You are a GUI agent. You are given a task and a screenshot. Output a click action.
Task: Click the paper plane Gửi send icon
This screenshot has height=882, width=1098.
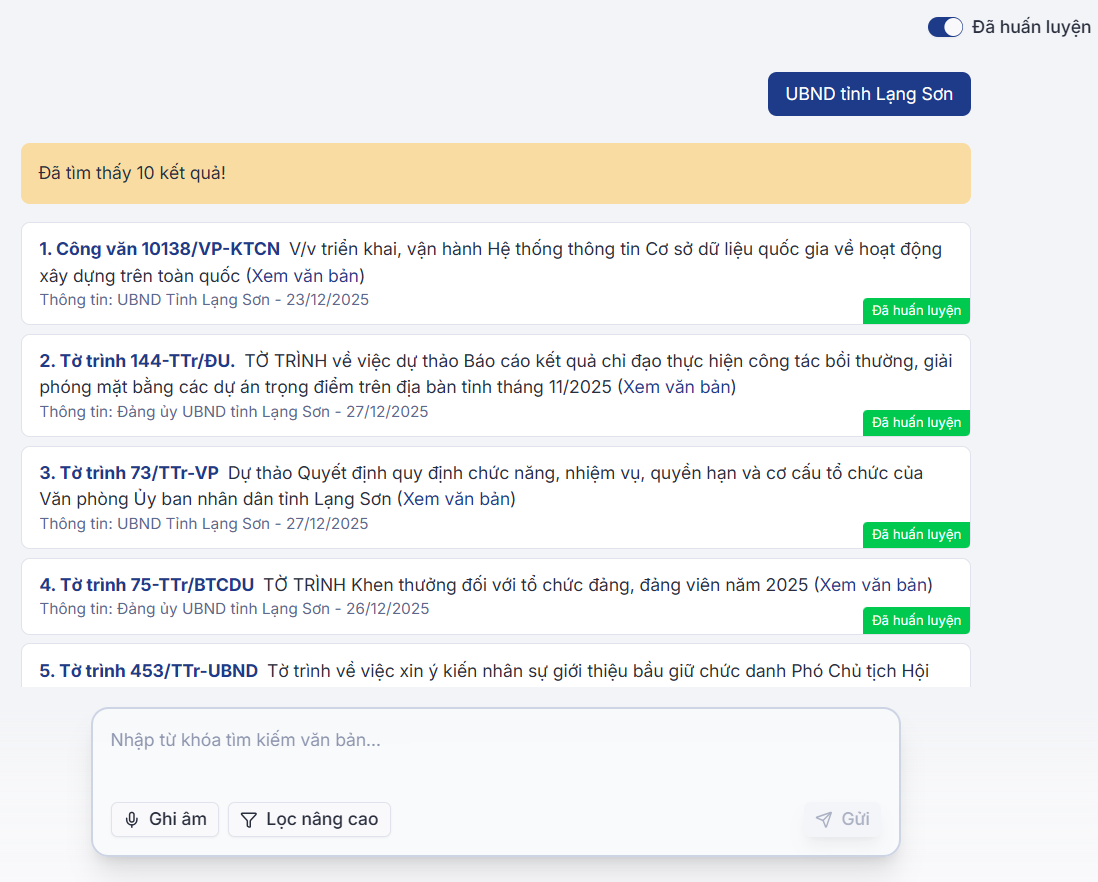click(823, 820)
